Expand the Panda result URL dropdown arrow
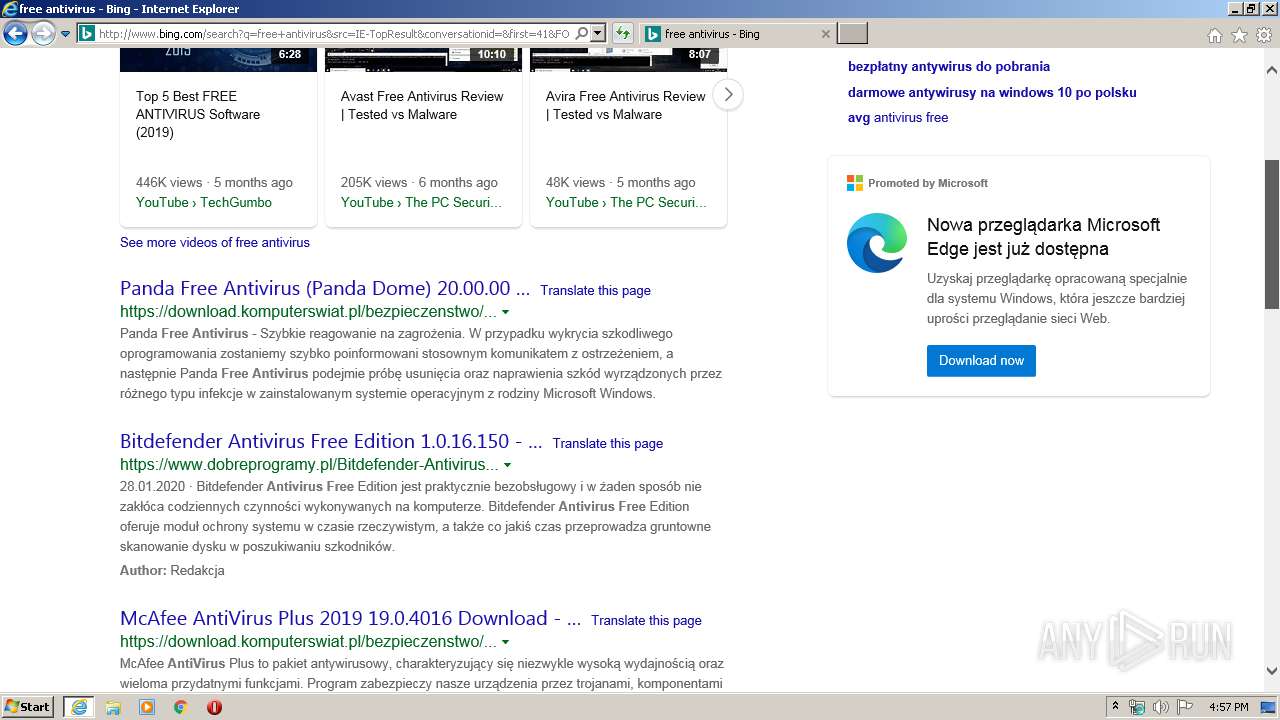Image resolution: width=1280 pixels, height=720 pixels. [505, 312]
